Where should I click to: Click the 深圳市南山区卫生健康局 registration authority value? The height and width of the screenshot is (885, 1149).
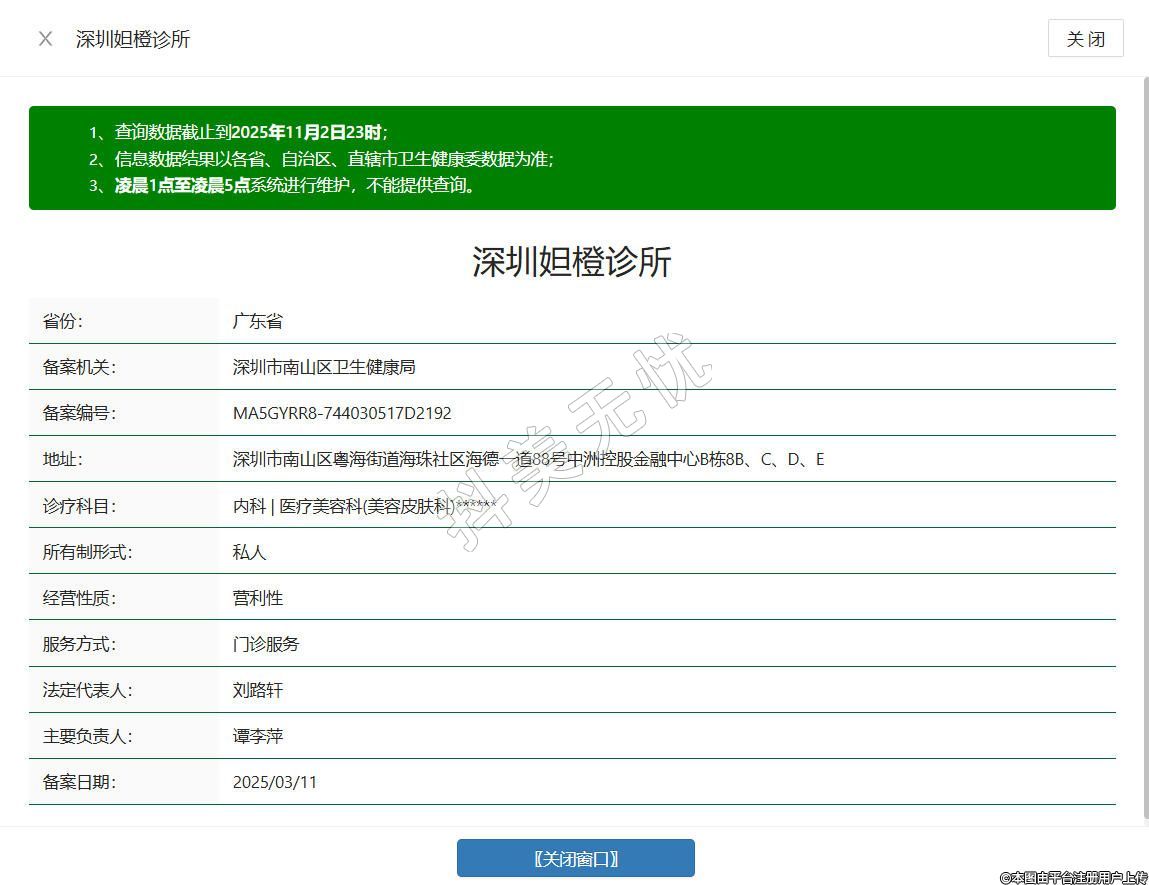pos(324,367)
